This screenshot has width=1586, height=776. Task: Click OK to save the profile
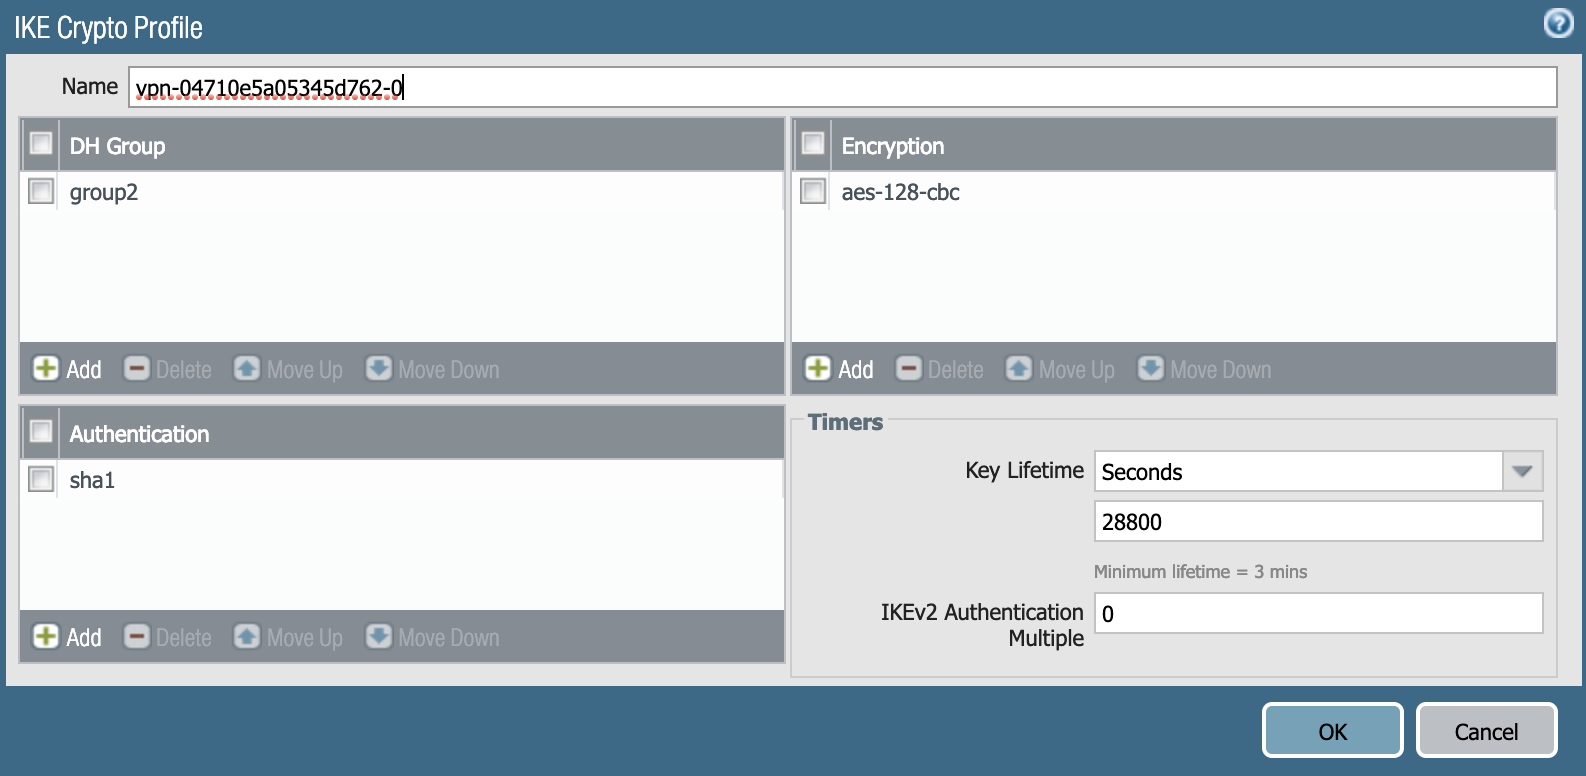coord(1332,731)
